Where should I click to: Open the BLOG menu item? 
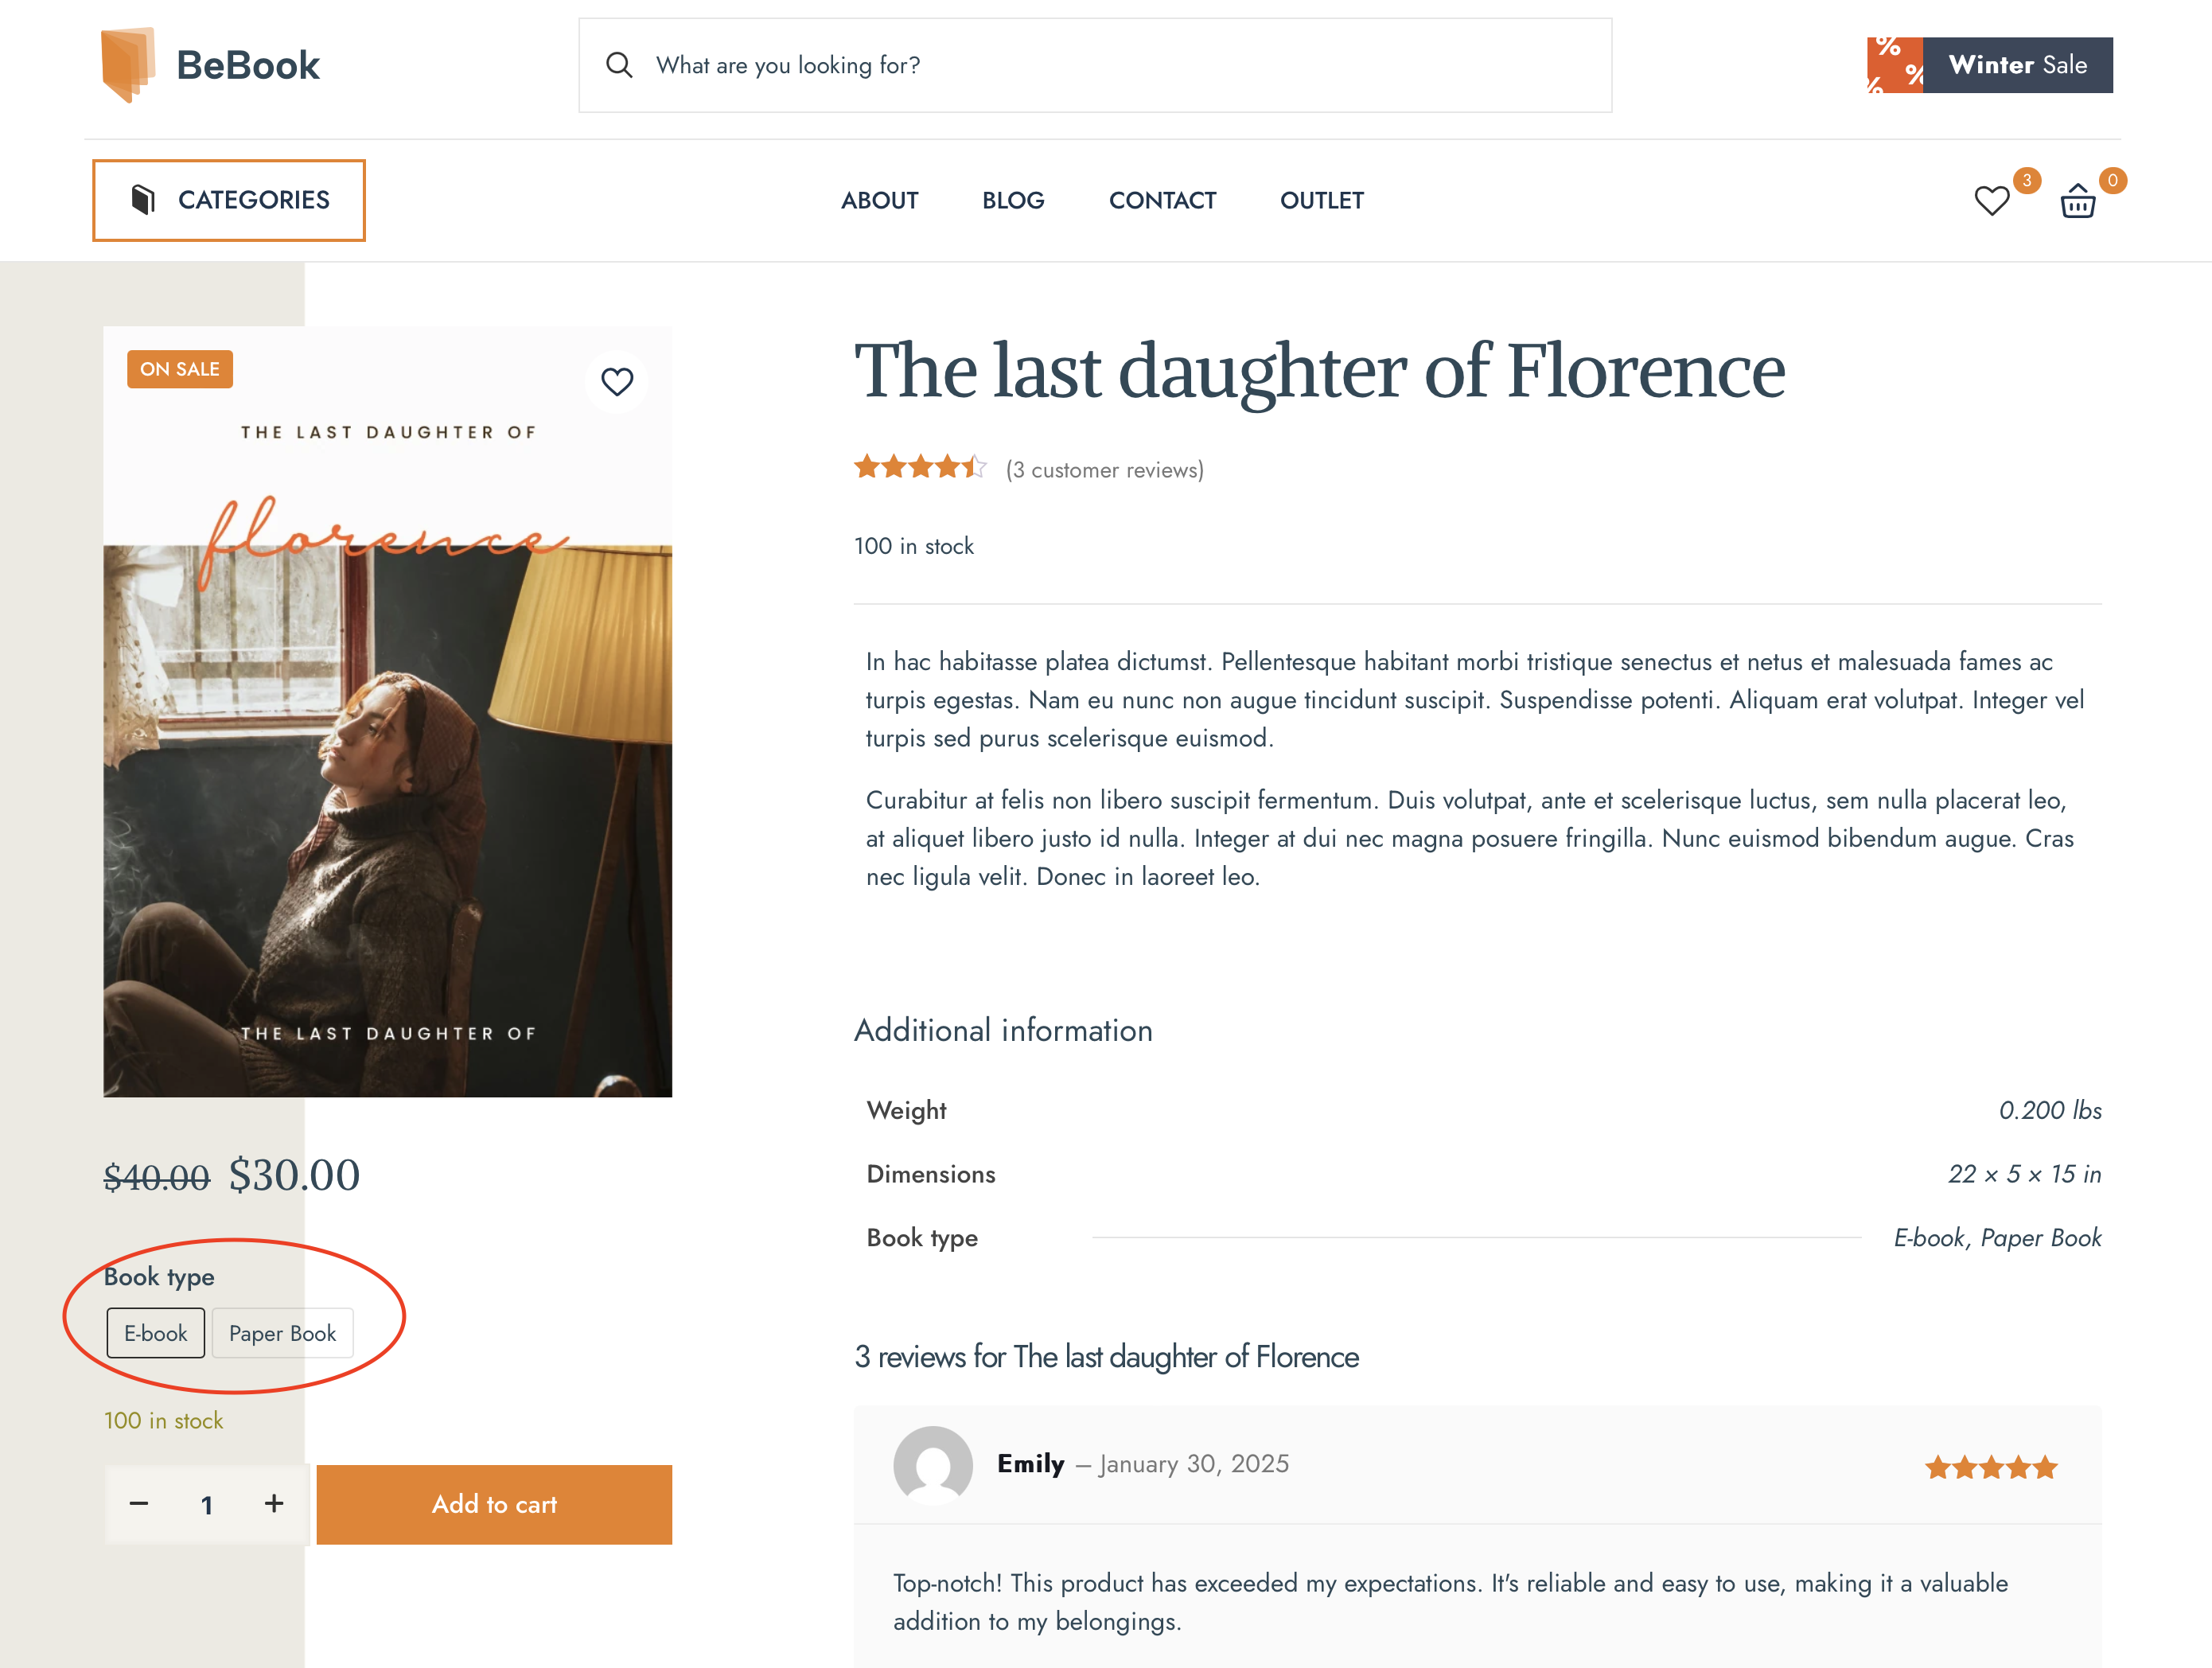[1013, 201]
